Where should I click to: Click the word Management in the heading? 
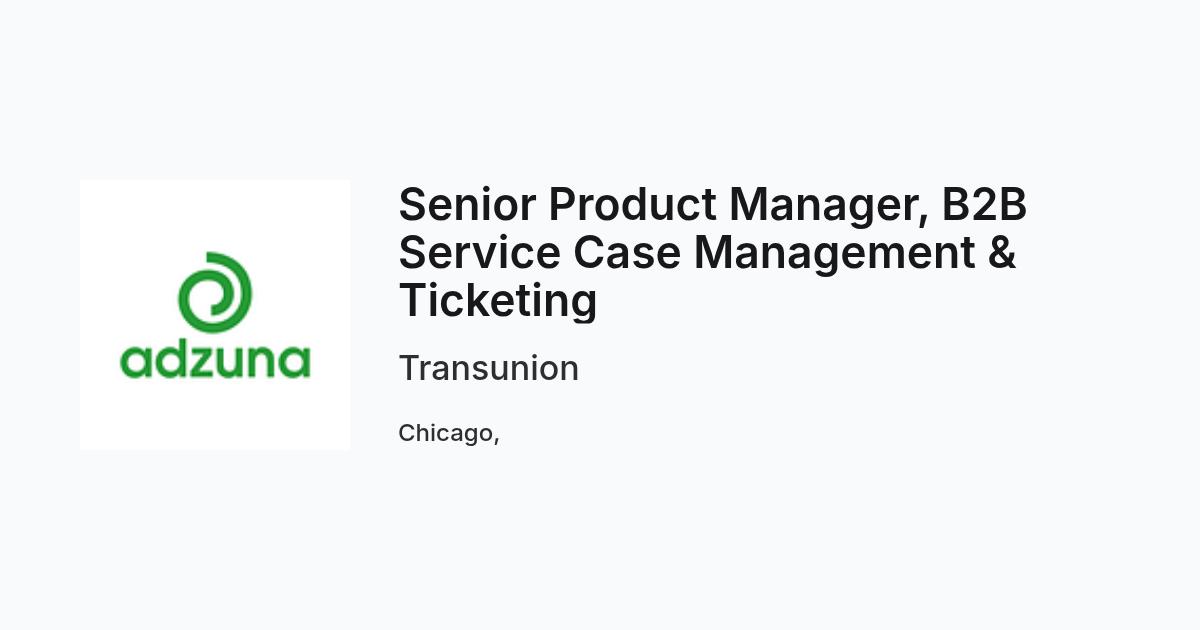click(834, 255)
